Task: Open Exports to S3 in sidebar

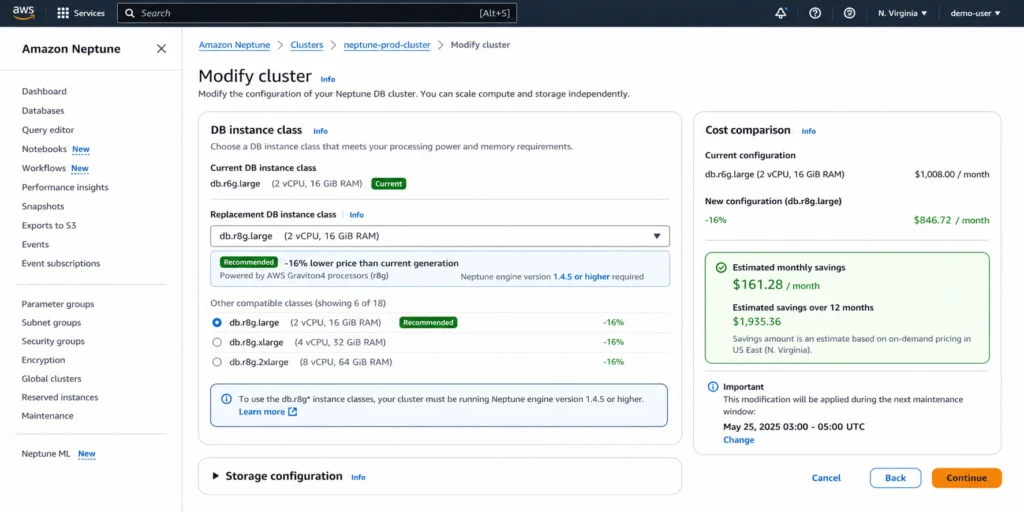Action: coord(49,225)
